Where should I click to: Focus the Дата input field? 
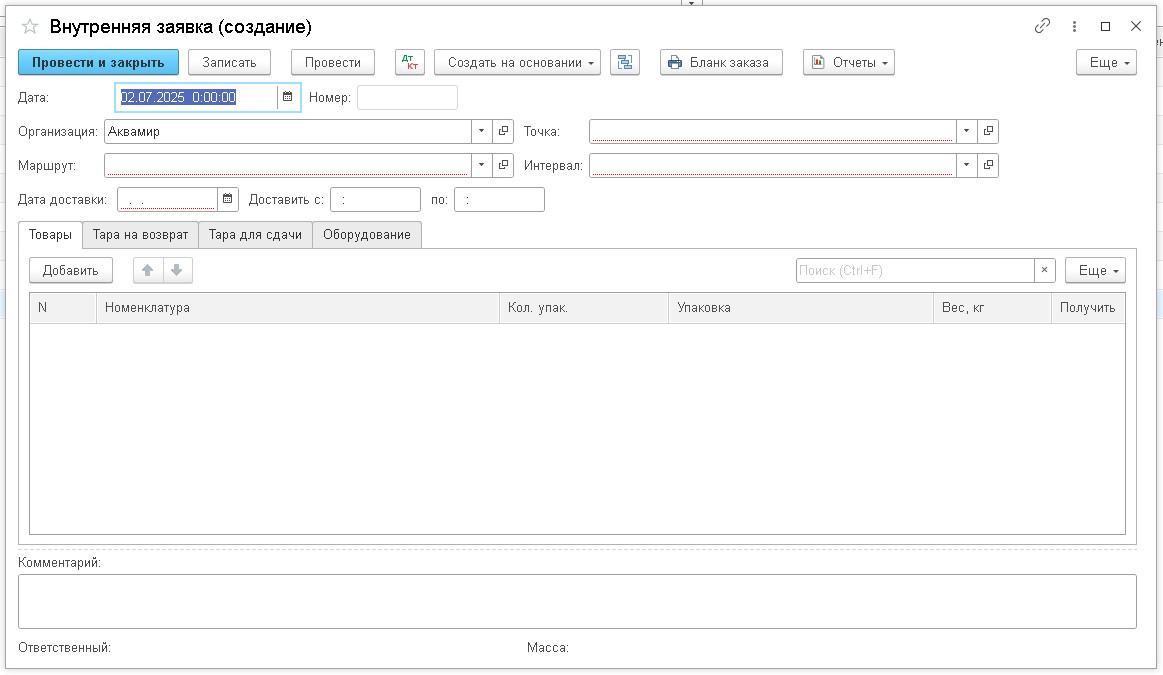pos(197,97)
